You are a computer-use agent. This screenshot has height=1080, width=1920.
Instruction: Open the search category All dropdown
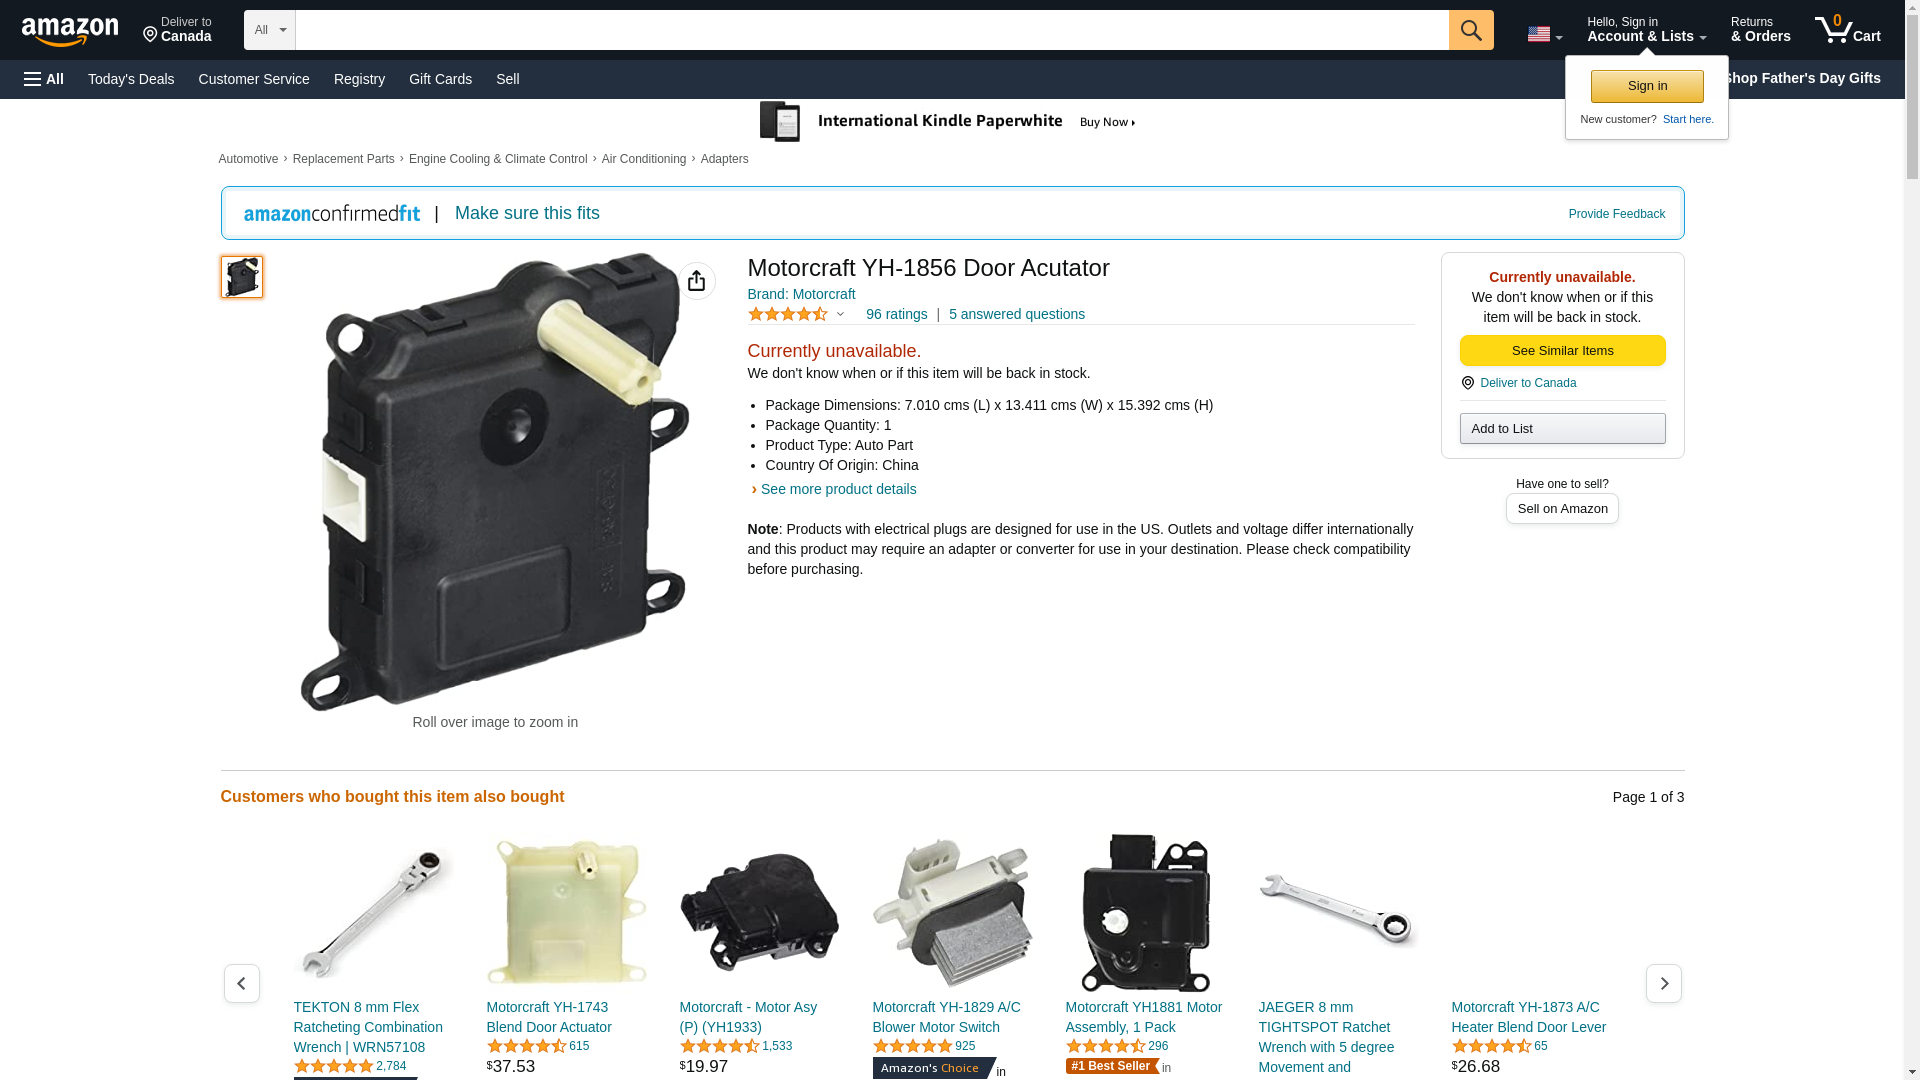[x=270, y=30]
